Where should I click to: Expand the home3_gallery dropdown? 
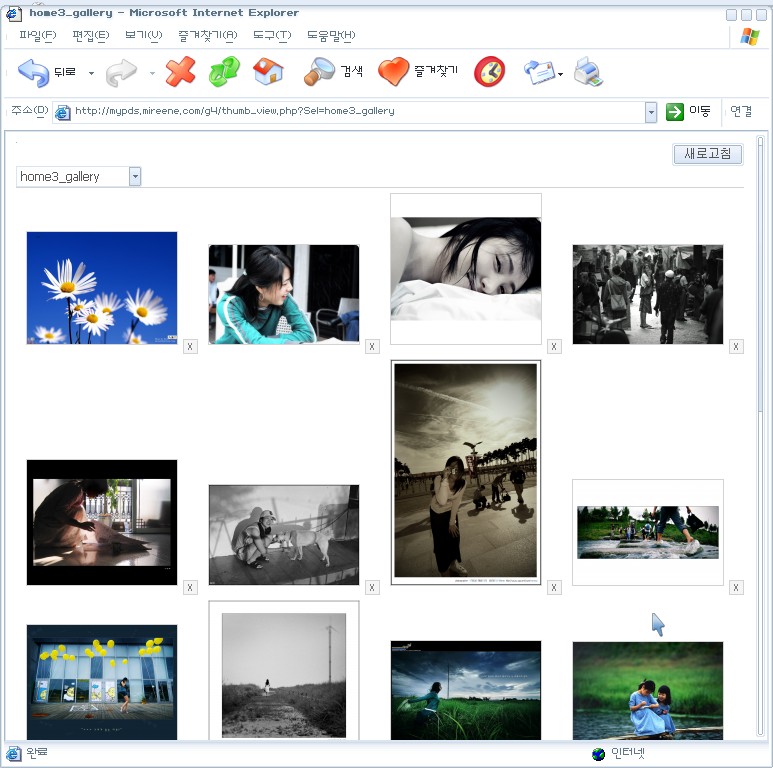point(135,177)
